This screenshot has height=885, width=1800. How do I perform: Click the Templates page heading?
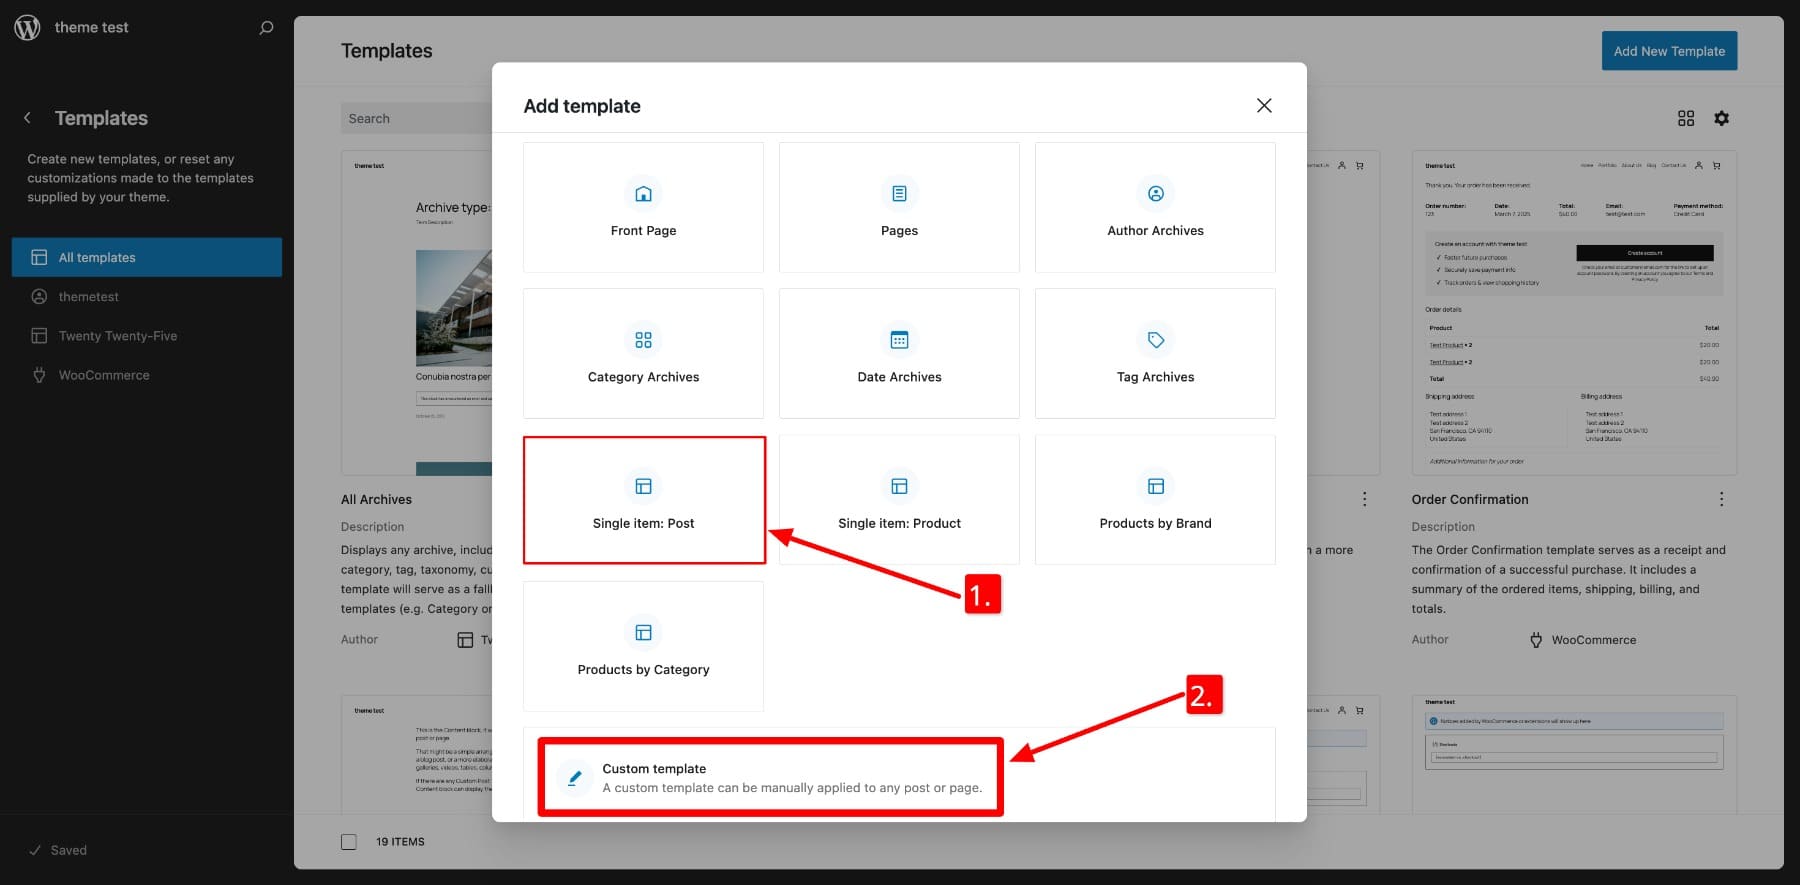[387, 51]
